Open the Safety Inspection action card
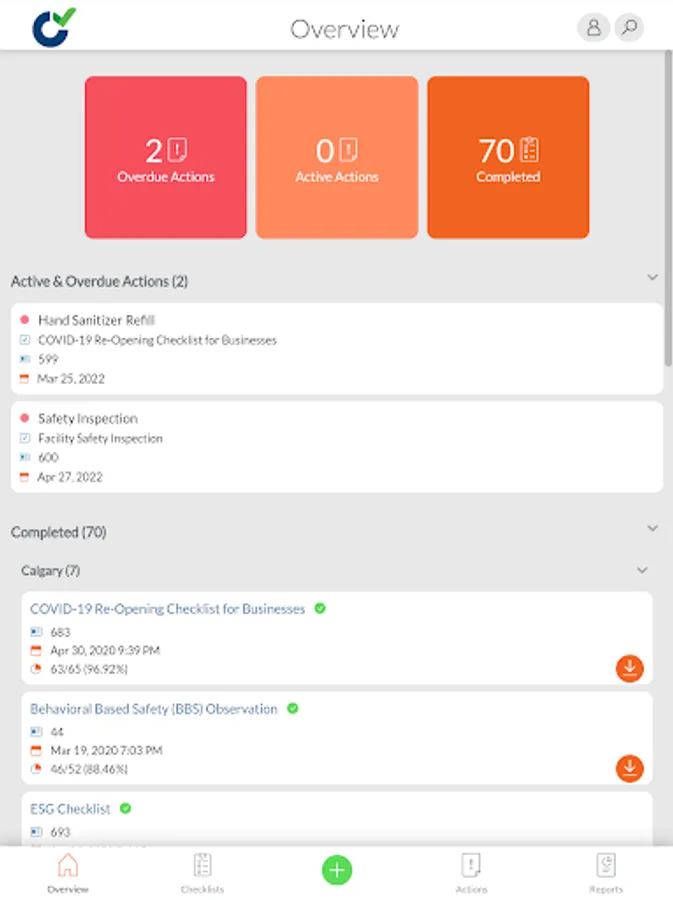This screenshot has height=900, width=673. [337, 447]
